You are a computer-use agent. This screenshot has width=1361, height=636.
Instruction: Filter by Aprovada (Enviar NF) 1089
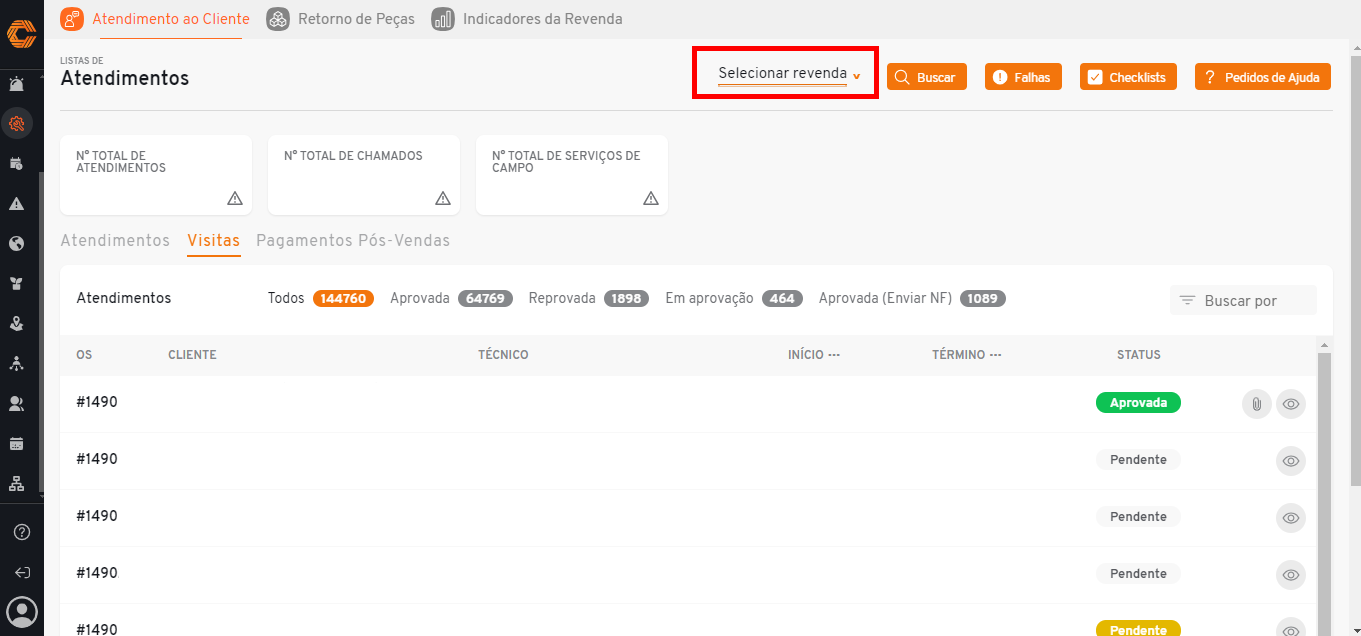pyautogui.click(x=912, y=298)
